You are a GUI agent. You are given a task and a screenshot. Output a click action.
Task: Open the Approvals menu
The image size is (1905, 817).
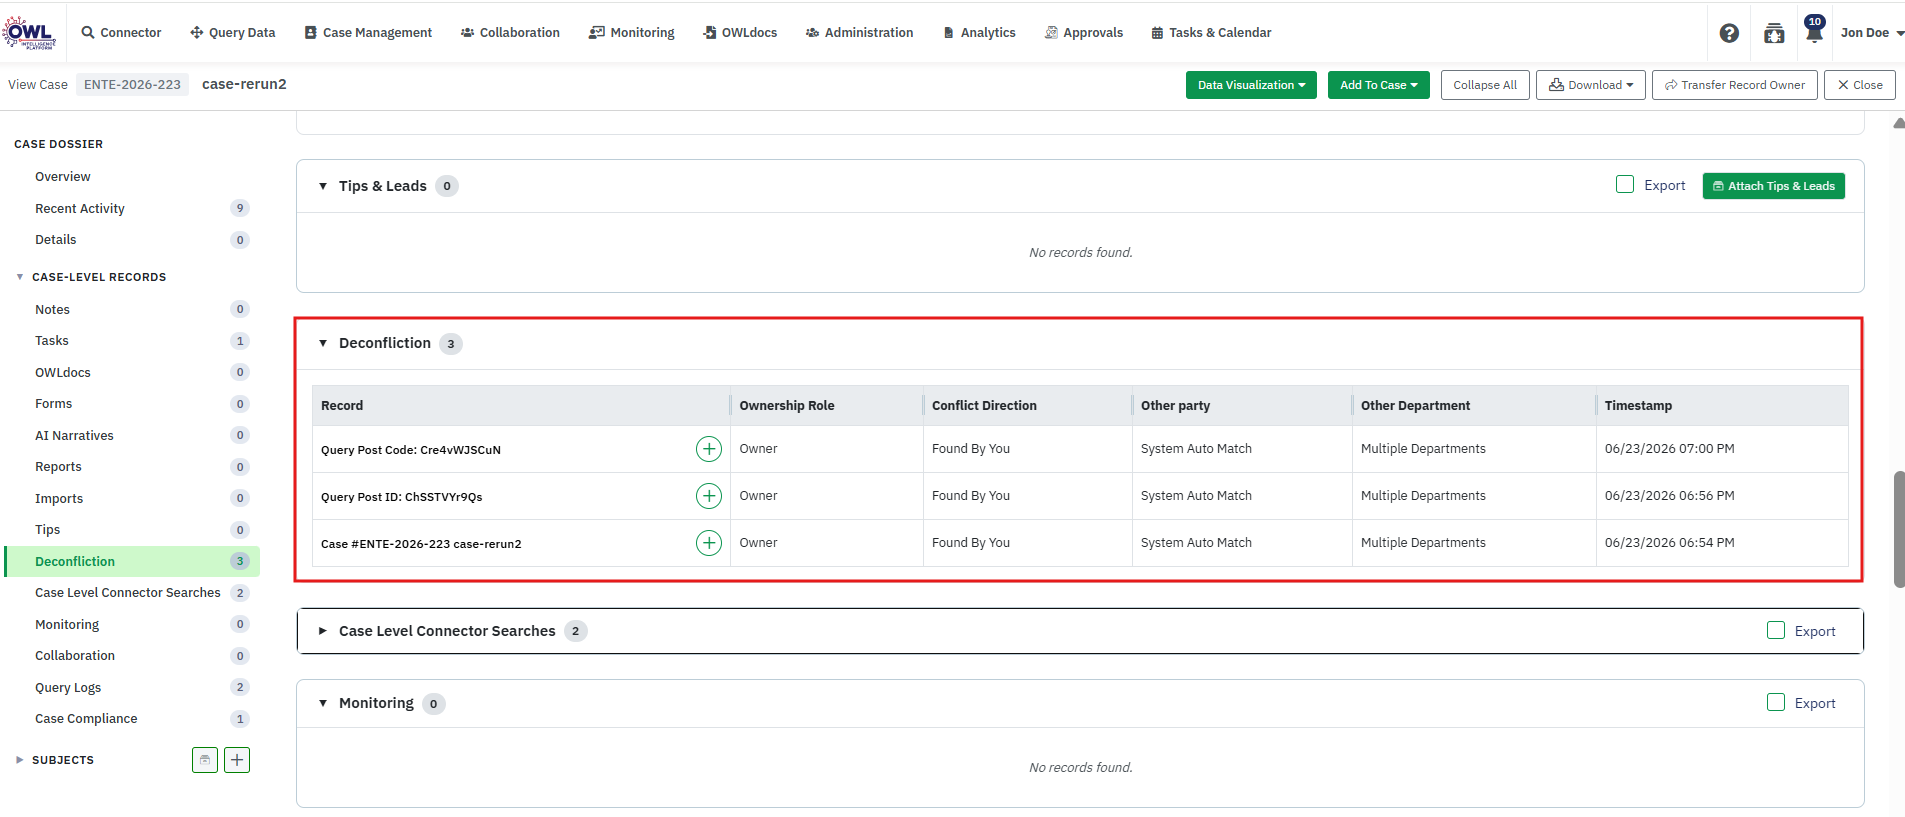(1084, 33)
